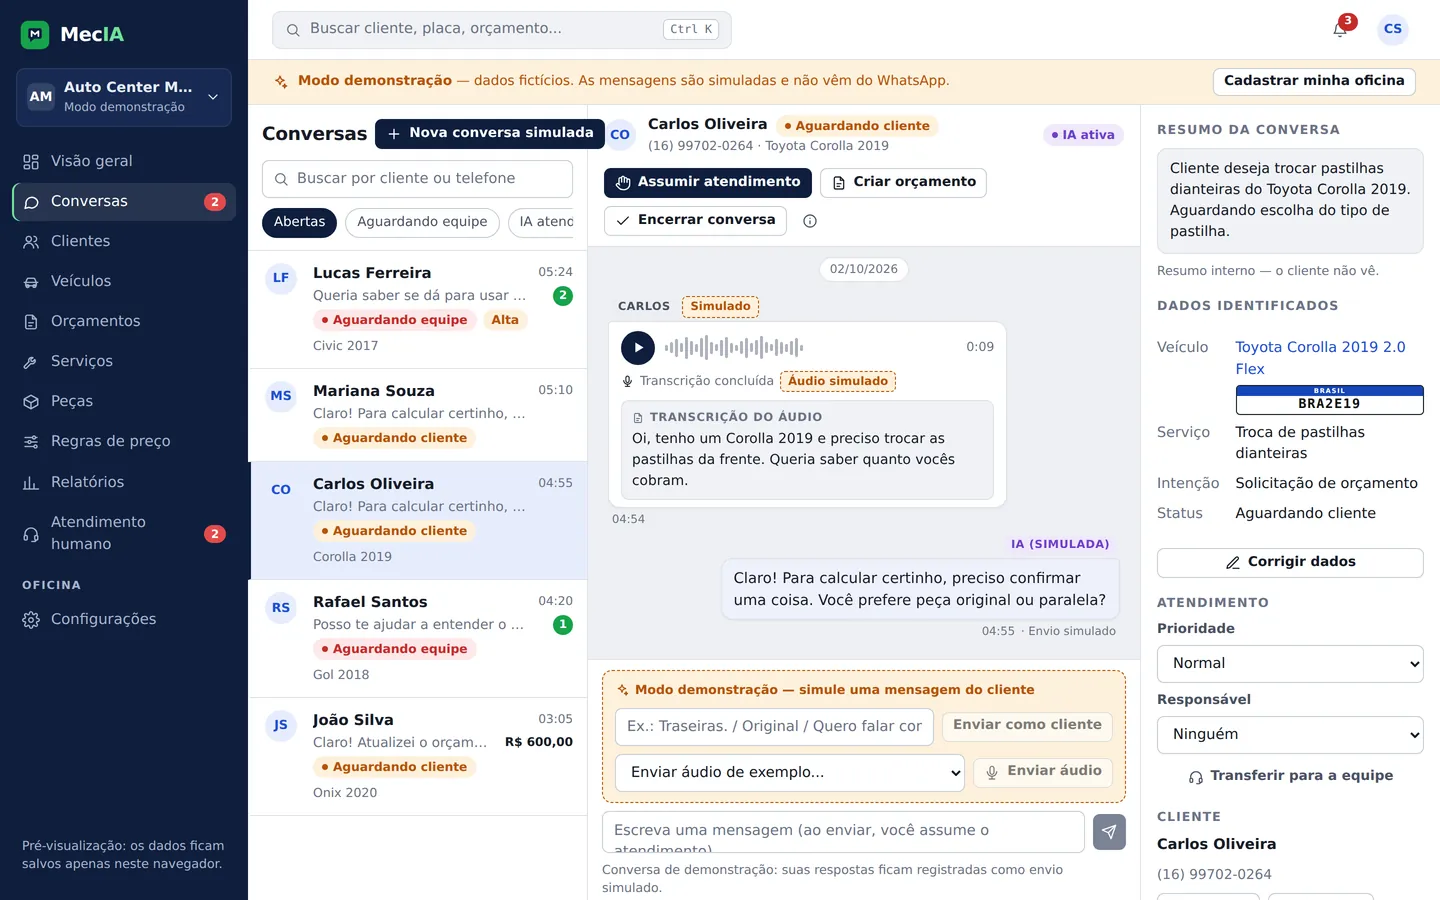
Task: Focus the global search field
Action: [x=502, y=30]
